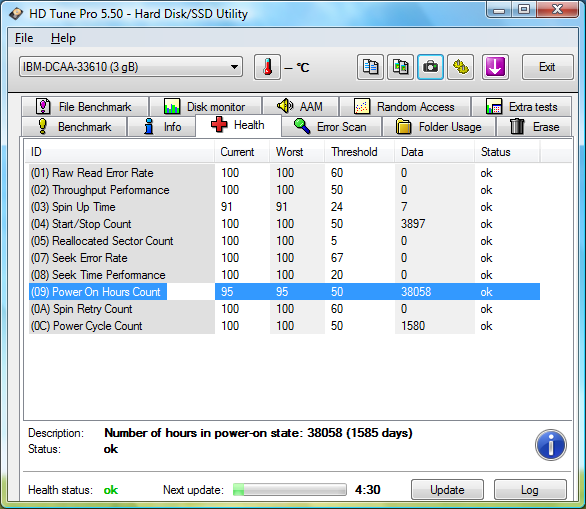Viewport: 586px width, 509px height.
Task: Click the HD Tune Pro title bar icon
Action: [16, 14]
